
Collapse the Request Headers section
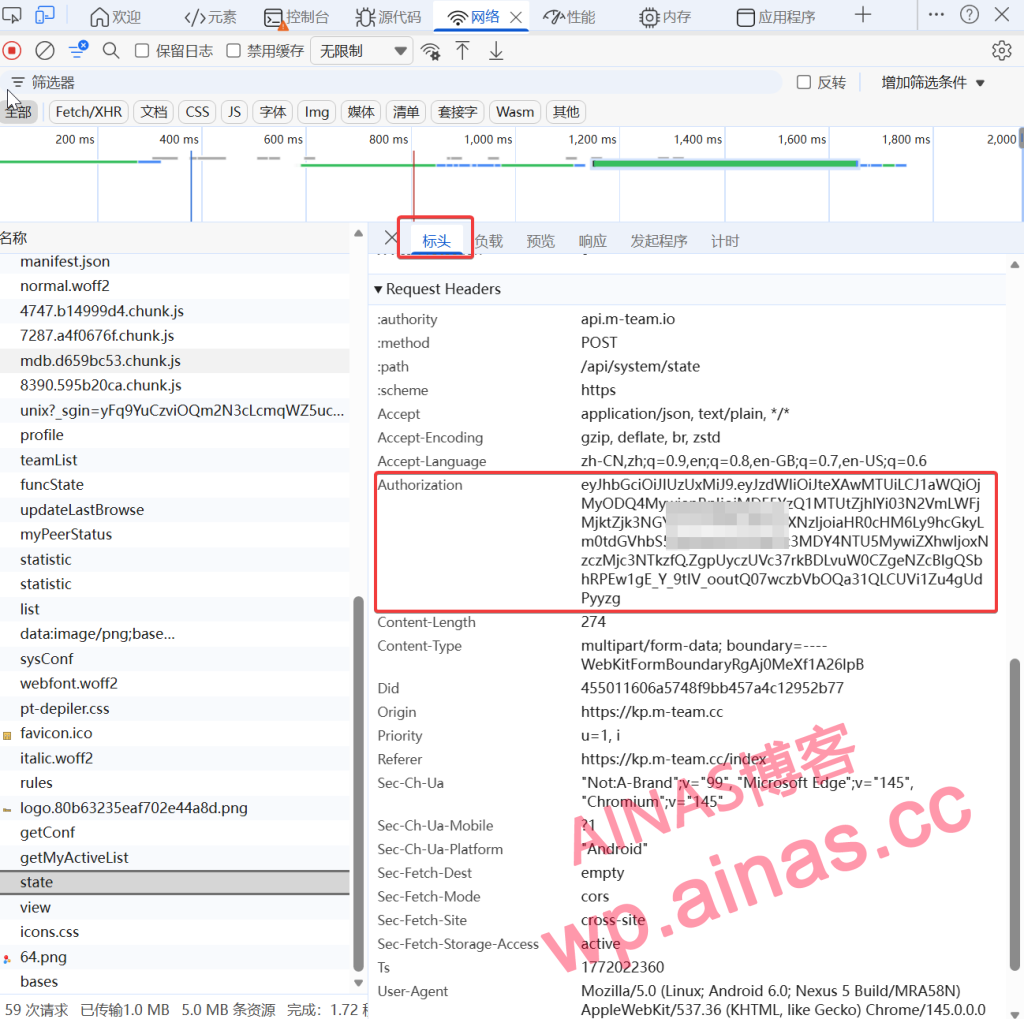[x=378, y=289]
